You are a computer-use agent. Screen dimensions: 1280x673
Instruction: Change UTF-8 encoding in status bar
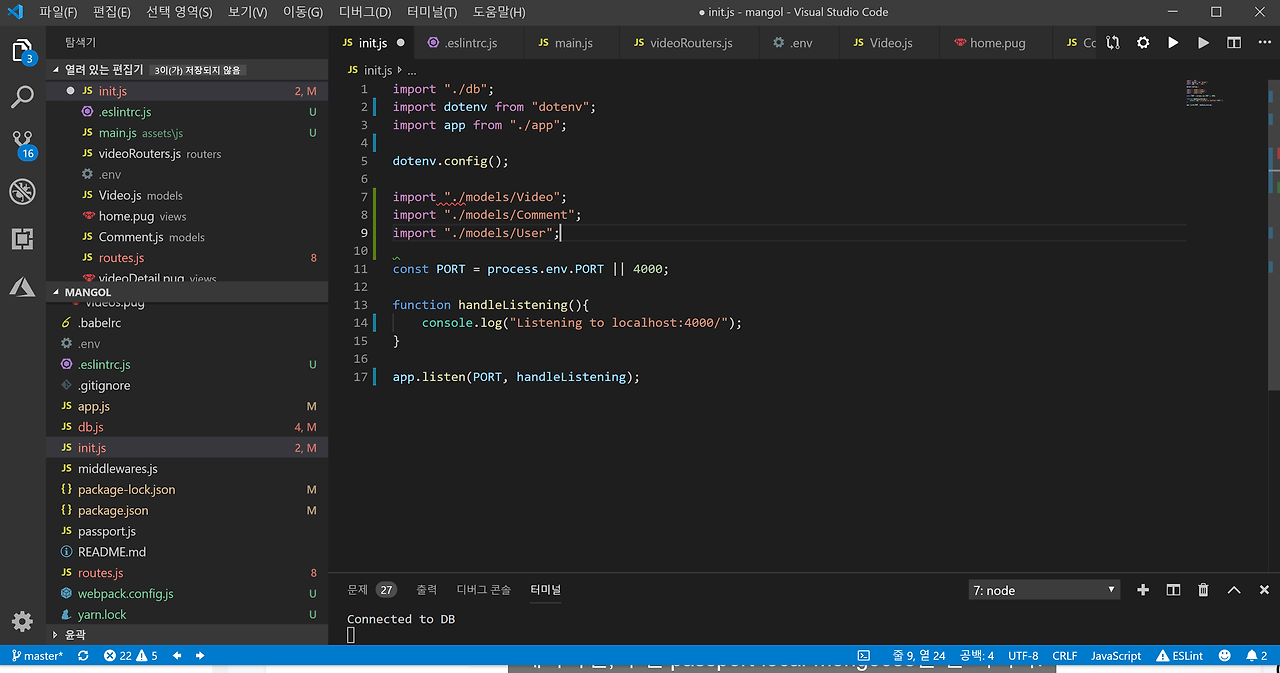coord(1023,656)
